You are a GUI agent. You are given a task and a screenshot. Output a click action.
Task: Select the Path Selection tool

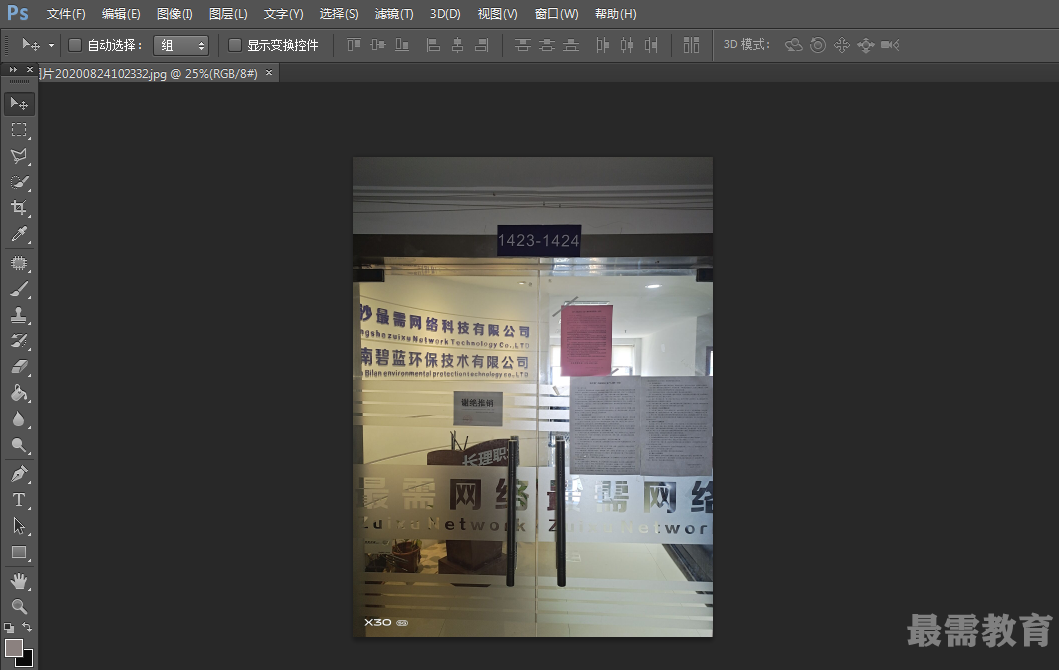19,526
